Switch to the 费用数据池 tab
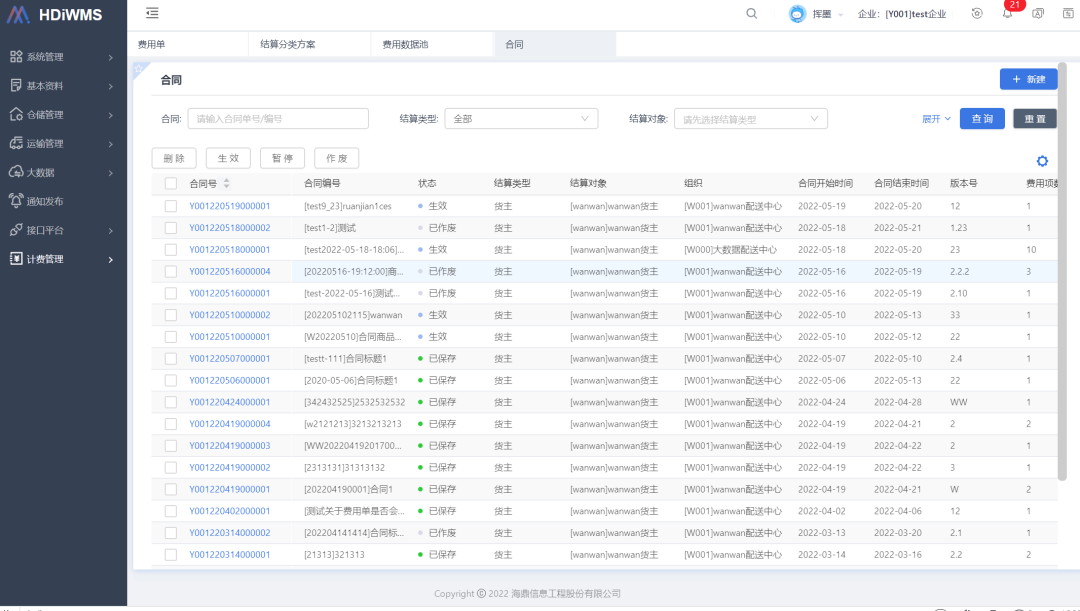Viewport: 1080px width, 611px height. (433, 44)
